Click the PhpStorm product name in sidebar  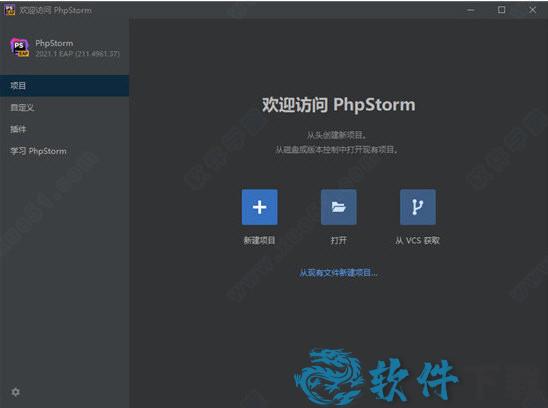54,43
